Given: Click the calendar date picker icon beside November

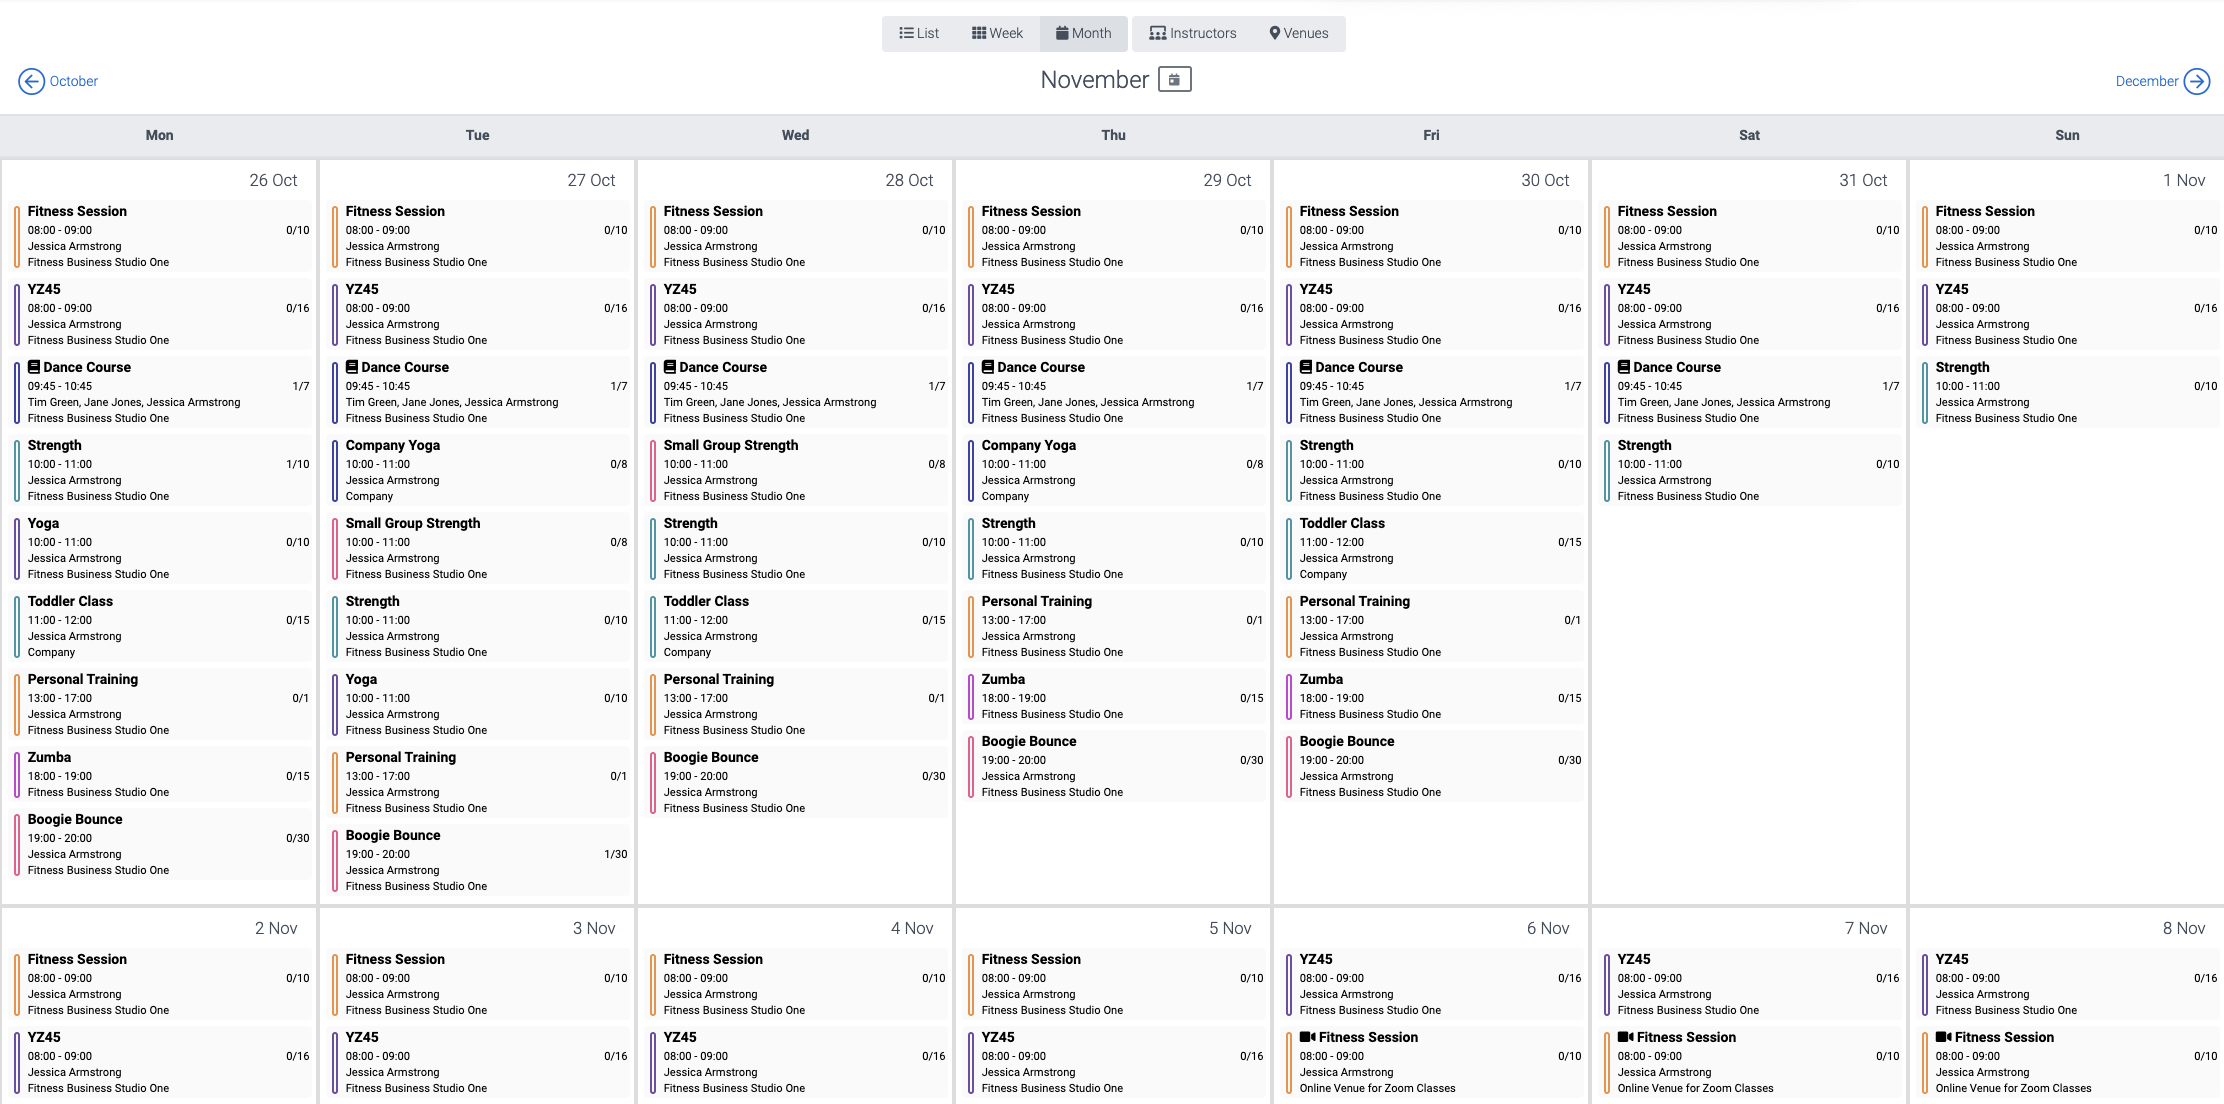Looking at the screenshot, I should coord(1174,79).
